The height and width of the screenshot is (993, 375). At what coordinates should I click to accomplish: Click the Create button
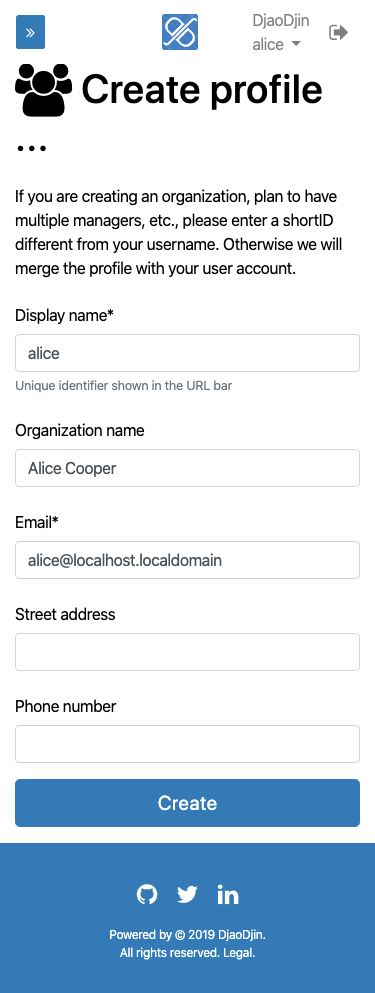coord(188,803)
